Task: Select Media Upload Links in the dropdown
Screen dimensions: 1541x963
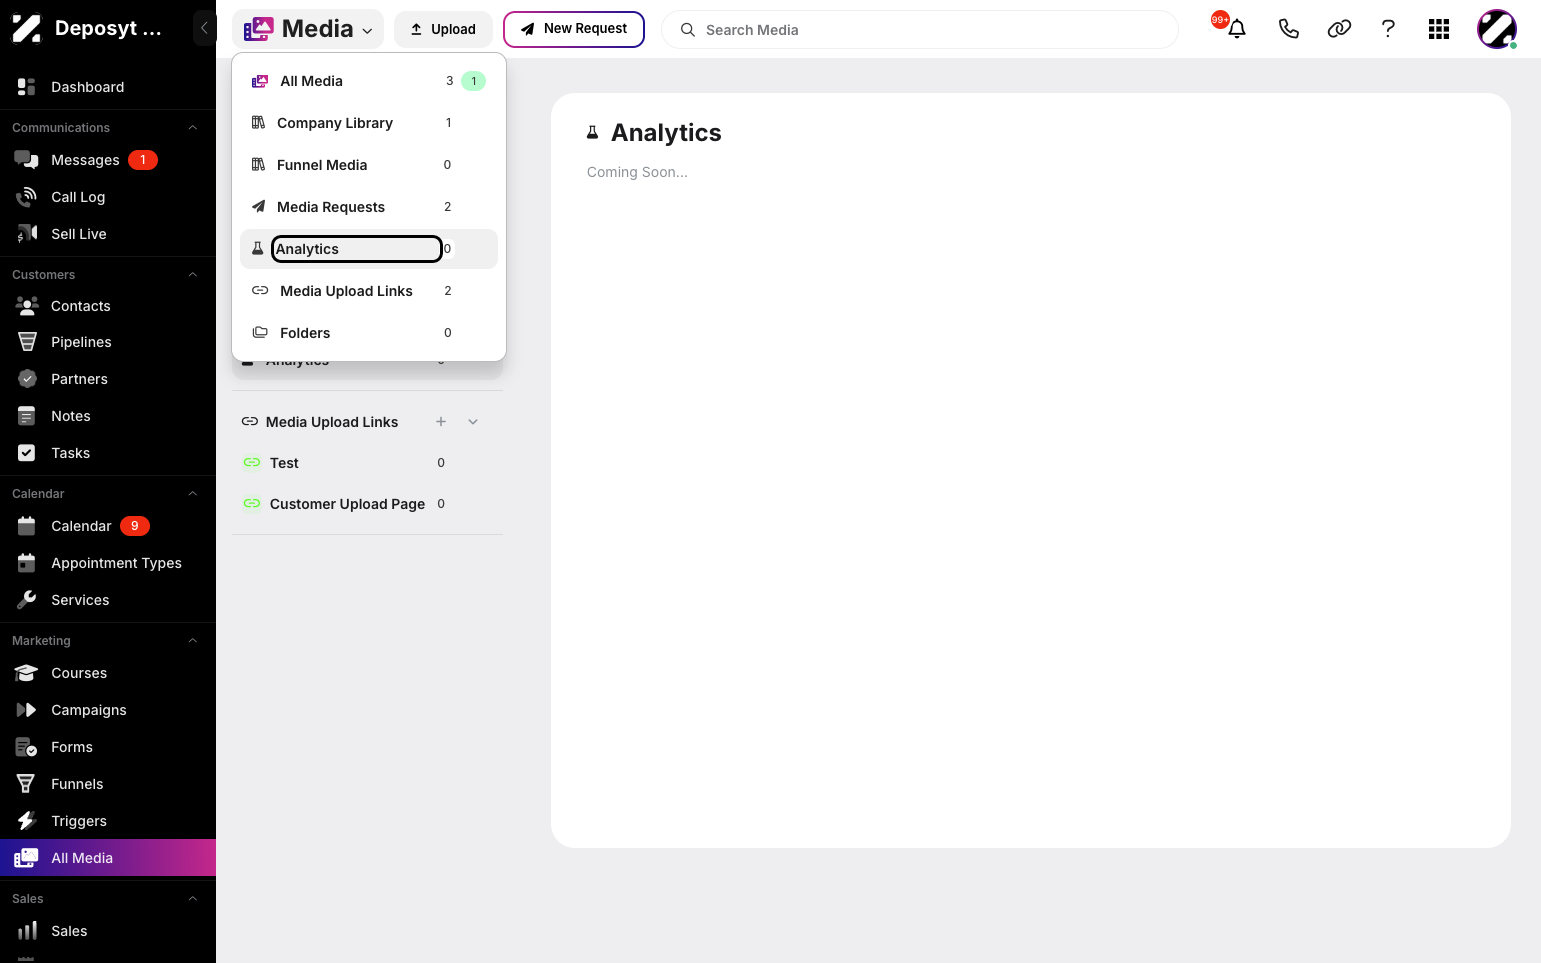Action: tap(369, 291)
